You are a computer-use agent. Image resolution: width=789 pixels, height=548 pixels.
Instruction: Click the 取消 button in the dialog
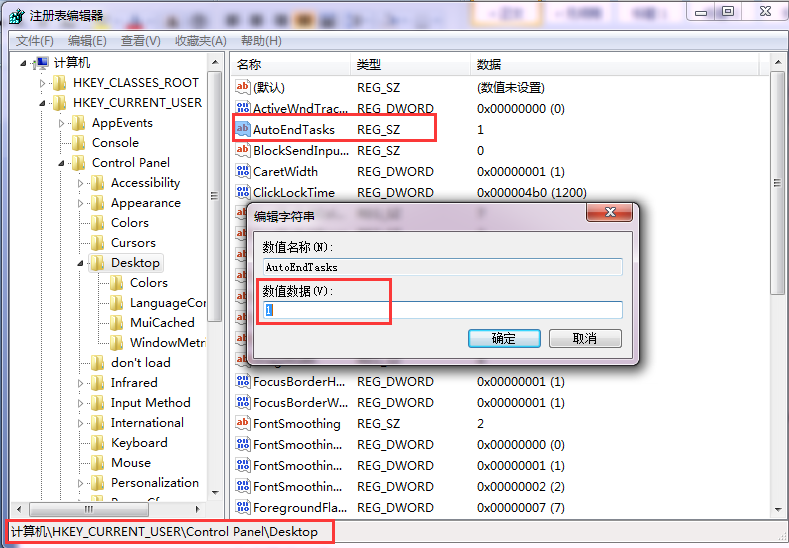coord(585,338)
